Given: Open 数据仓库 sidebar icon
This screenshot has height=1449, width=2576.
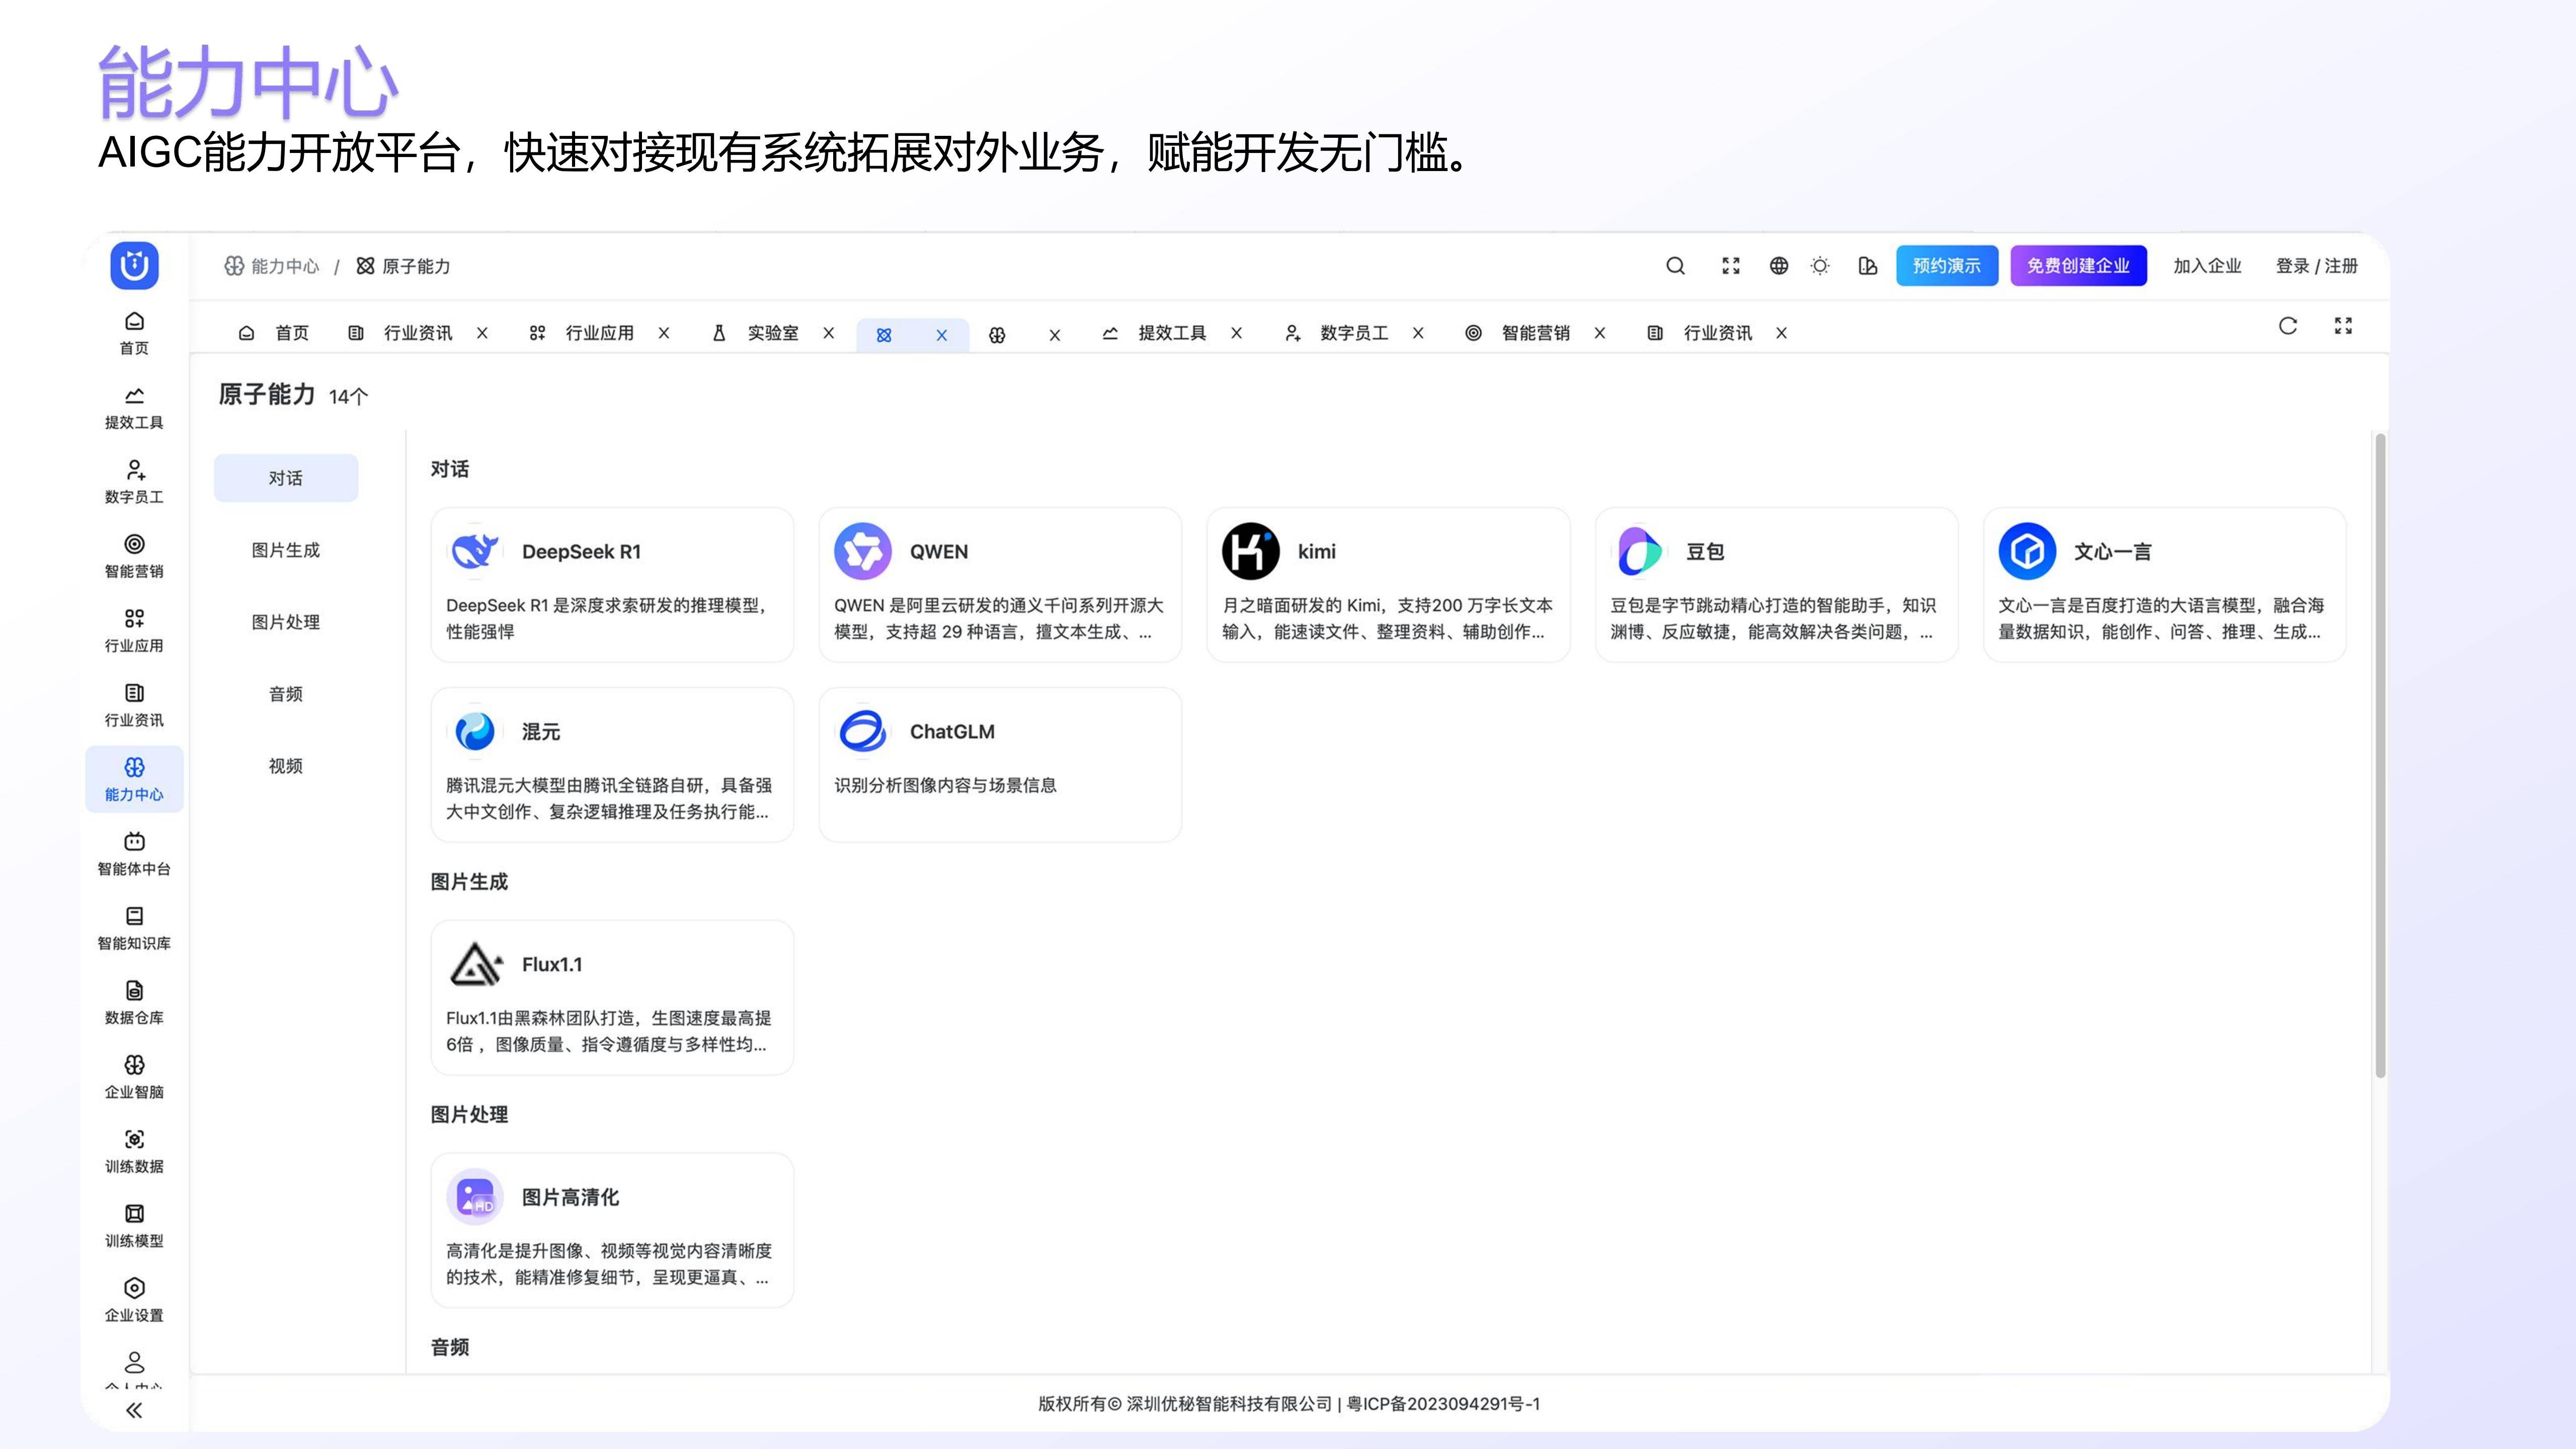Looking at the screenshot, I should coord(134,1002).
